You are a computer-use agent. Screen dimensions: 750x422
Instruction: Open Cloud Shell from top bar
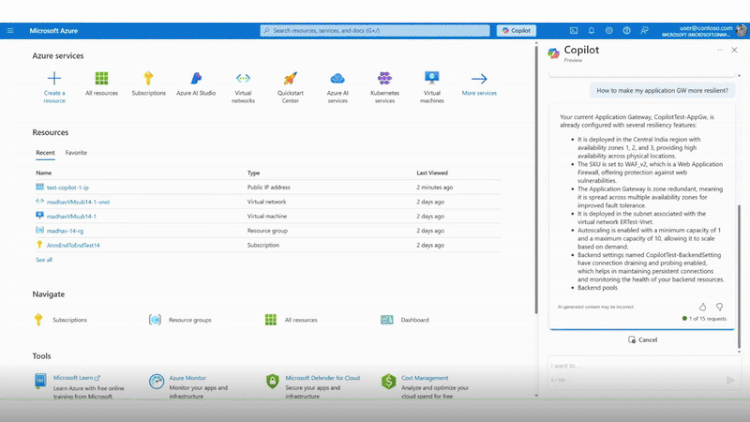[574, 31]
